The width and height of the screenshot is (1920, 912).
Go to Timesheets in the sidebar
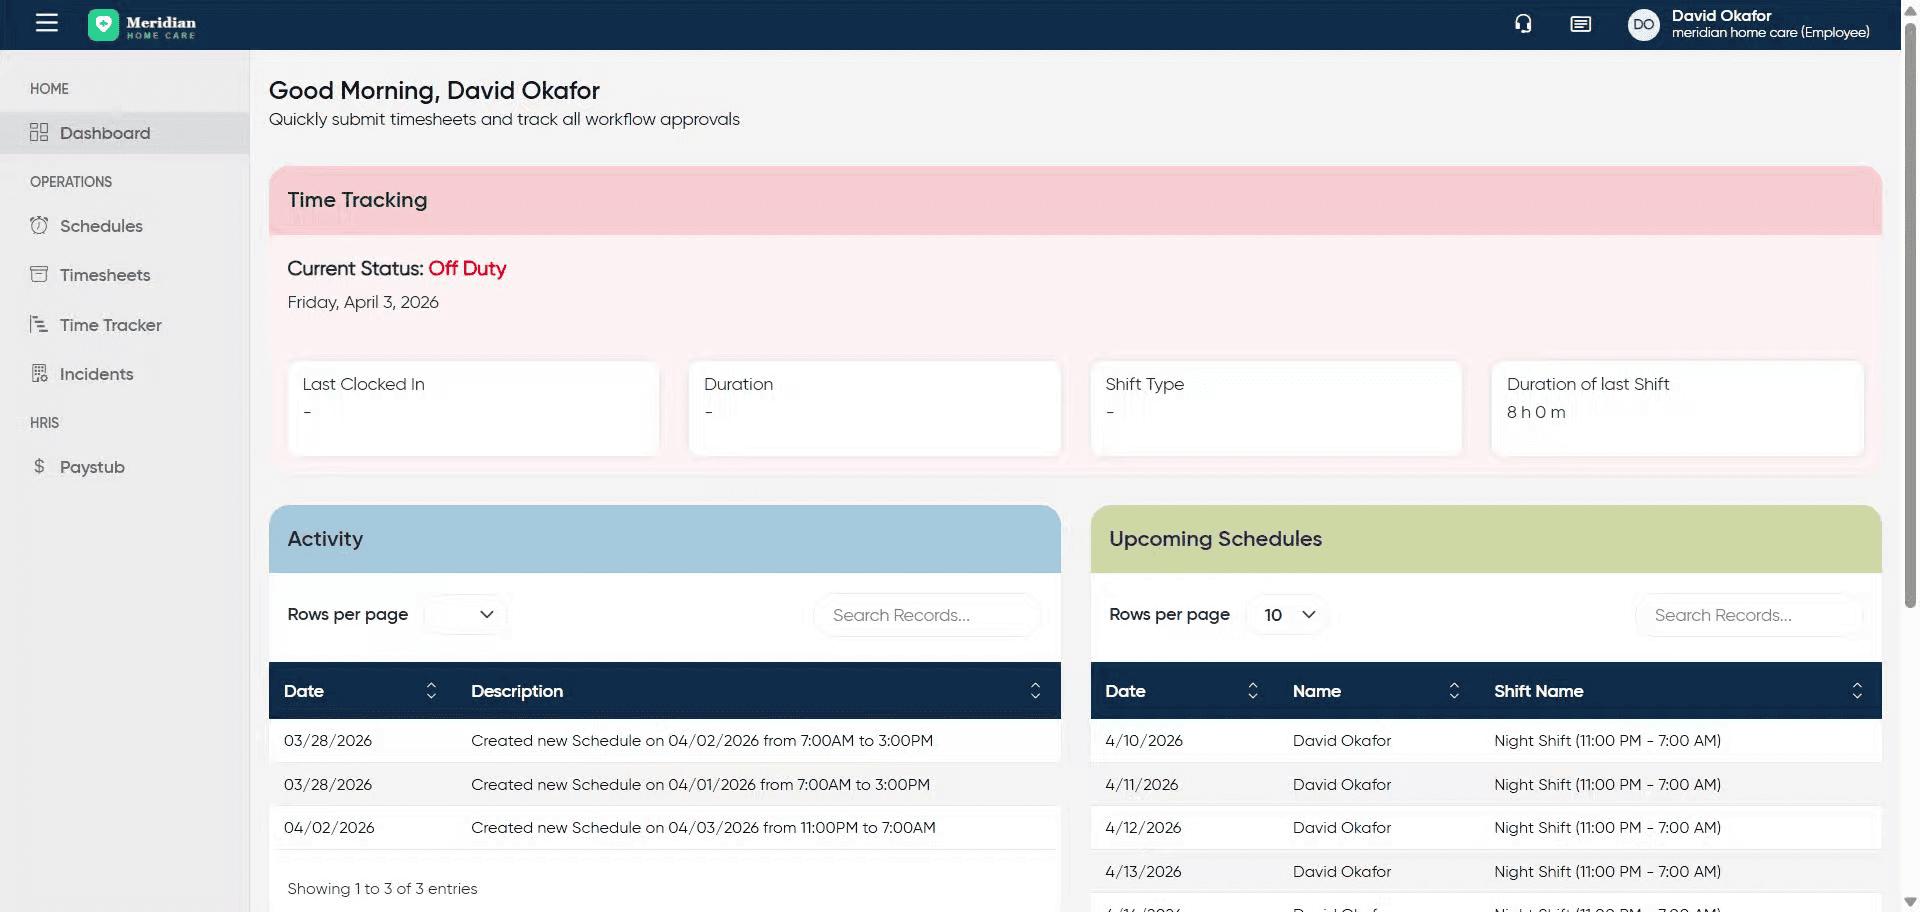(x=105, y=275)
